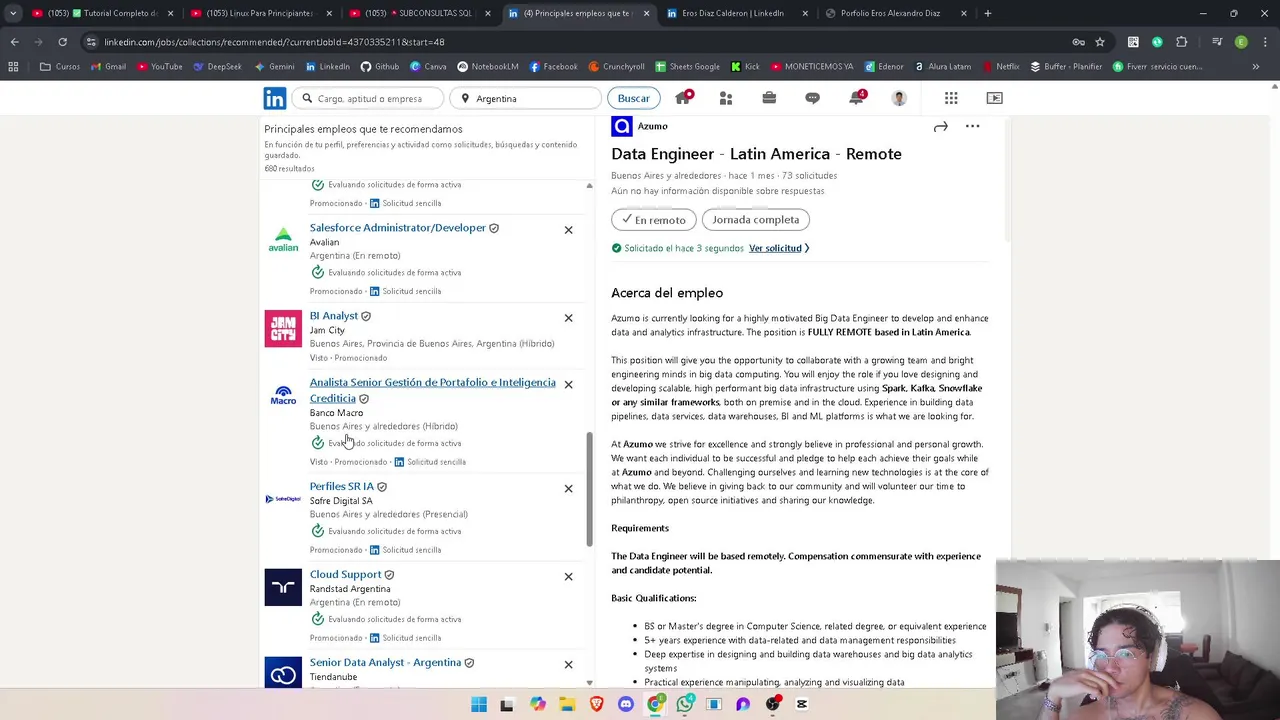Image resolution: width=1280 pixels, height=720 pixels.
Task: Share the Data Engineer job posting
Action: [x=940, y=127]
